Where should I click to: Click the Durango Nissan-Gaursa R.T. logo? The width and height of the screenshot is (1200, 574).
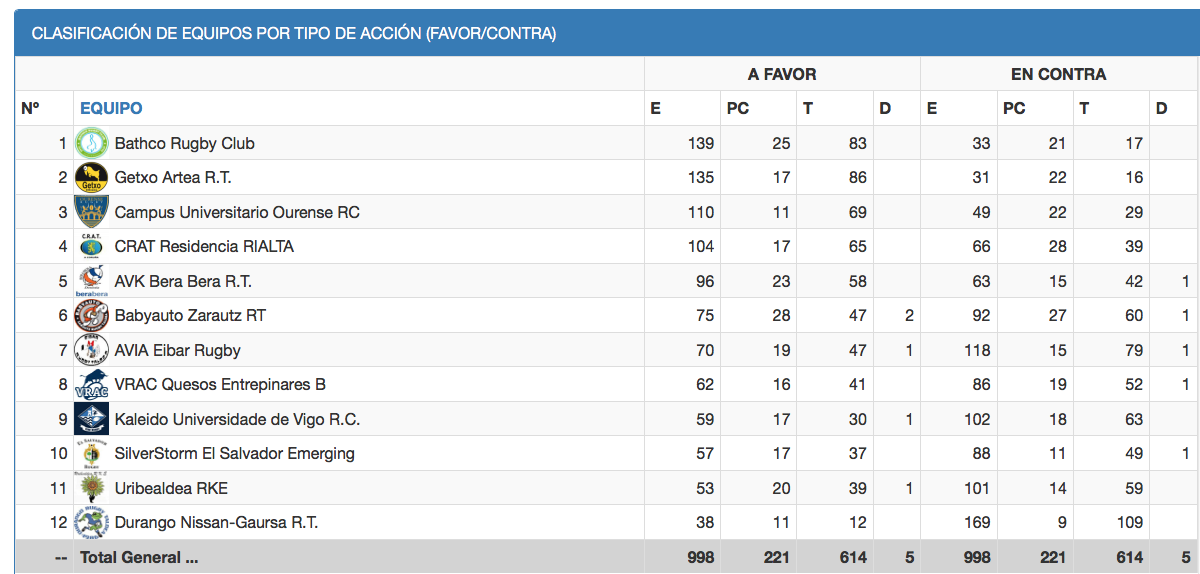coord(92,522)
